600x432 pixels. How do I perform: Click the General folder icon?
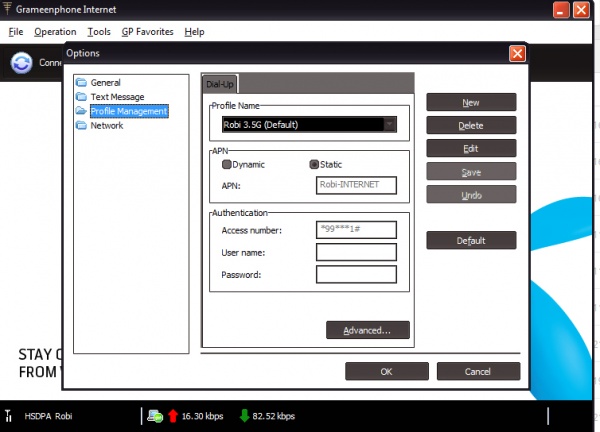81,82
